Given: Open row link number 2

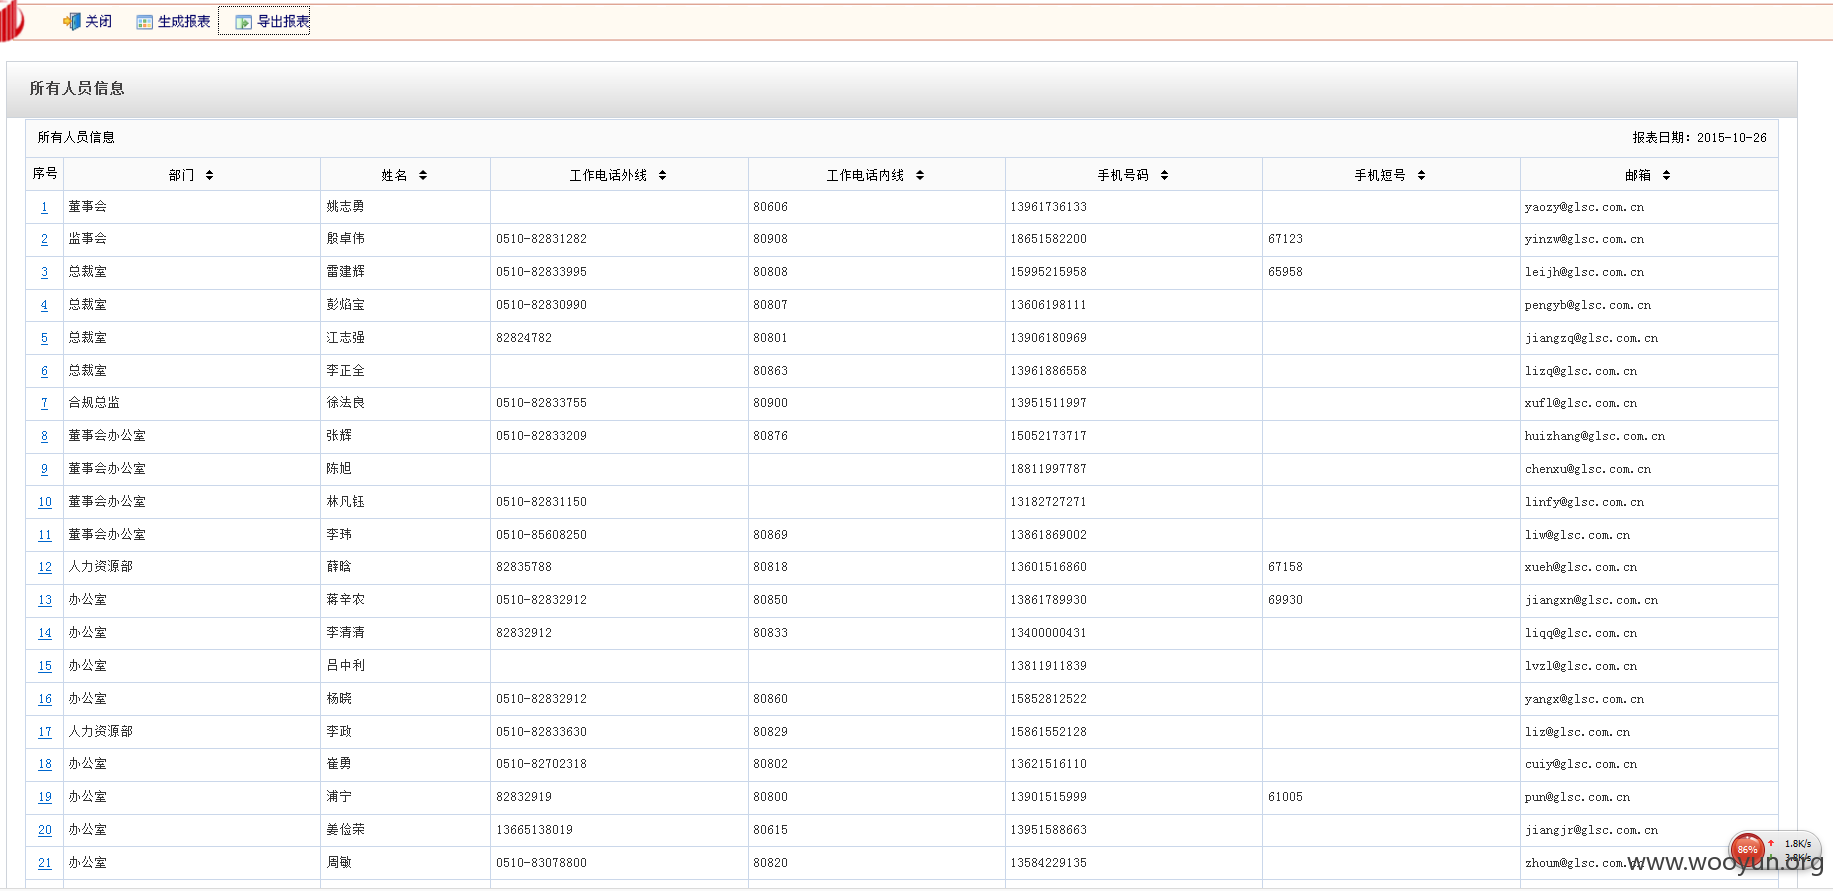Looking at the screenshot, I should pyautogui.click(x=44, y=239).
